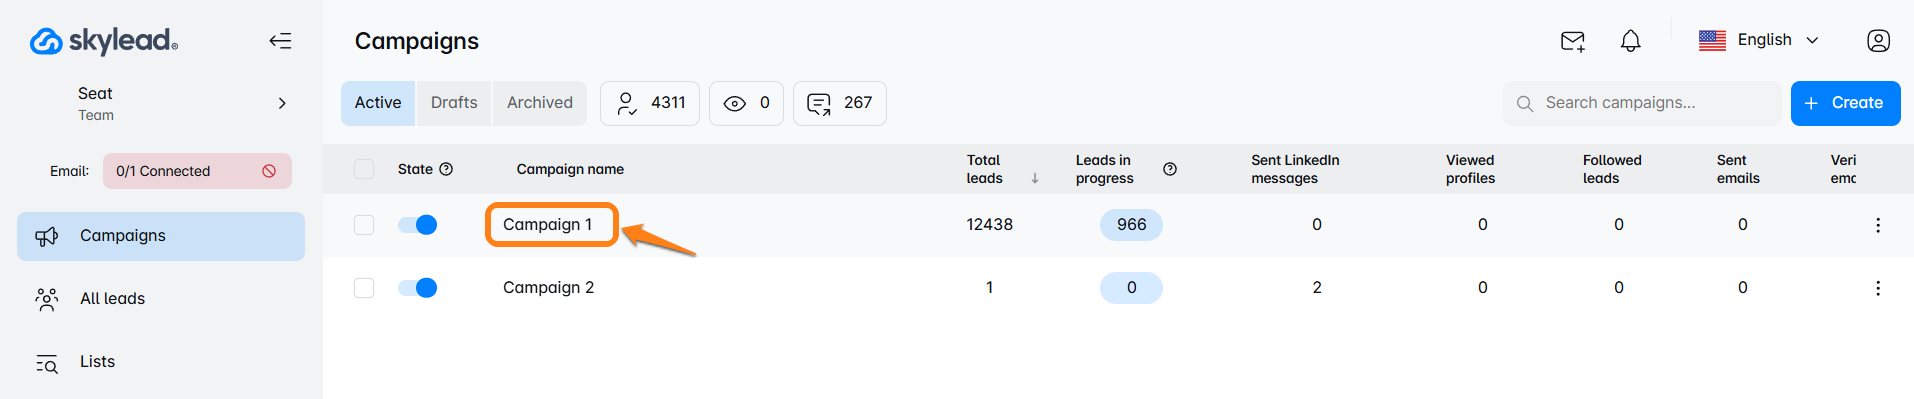Click the Create campaign button
Image resolution: width=1914 pixels, height=399 pixels.
[1845, 103]
